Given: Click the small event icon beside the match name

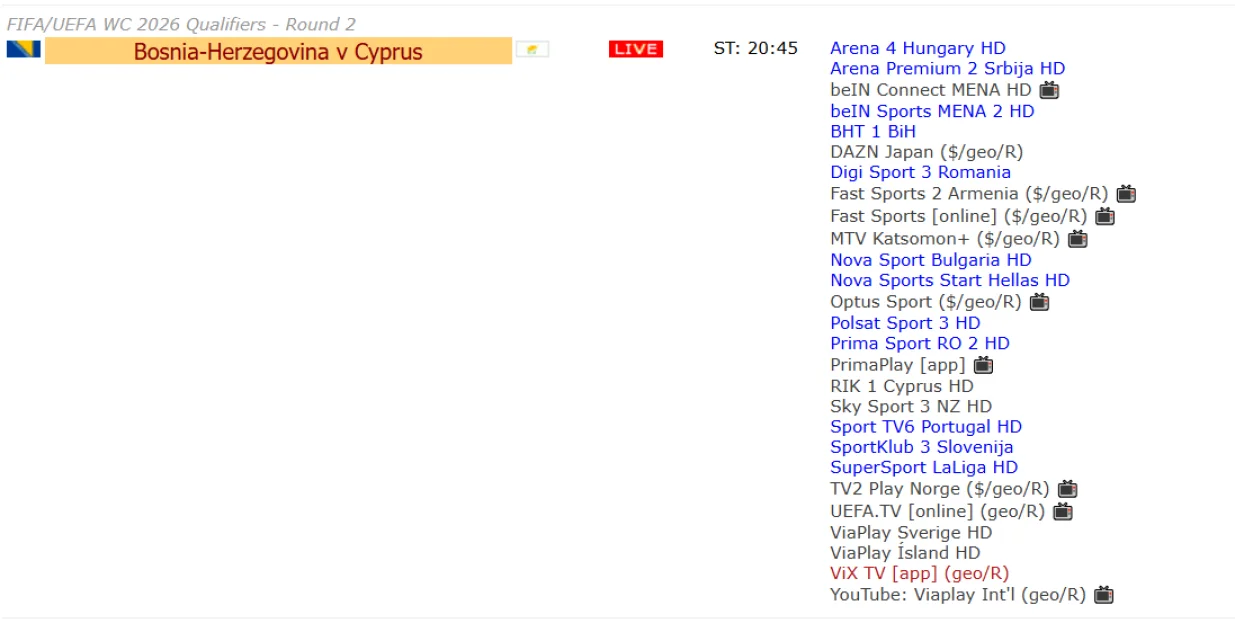Looking at the screenshot, I should coord(534,47).
